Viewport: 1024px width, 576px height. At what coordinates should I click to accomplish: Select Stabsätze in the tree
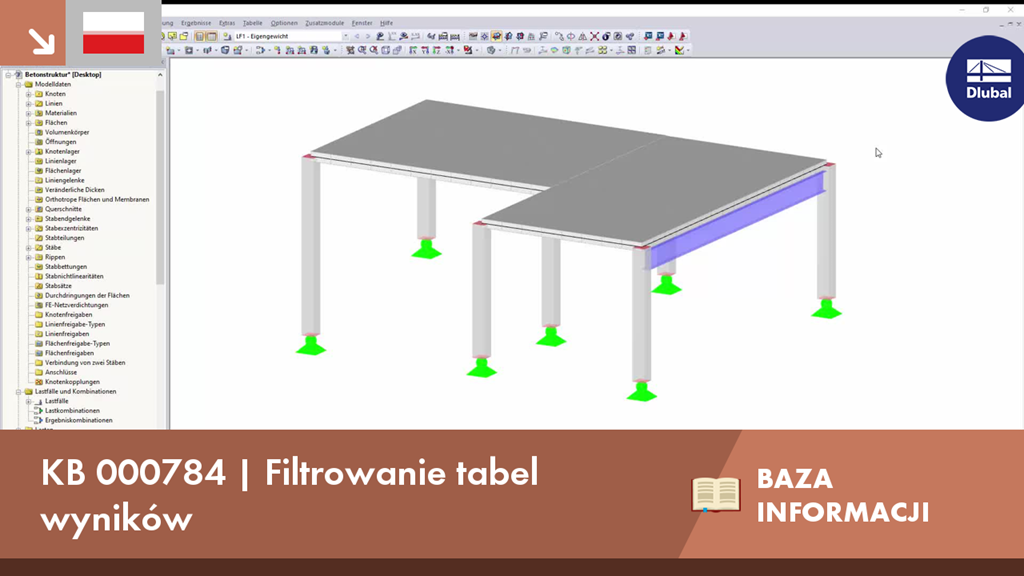tap(58, 286)
